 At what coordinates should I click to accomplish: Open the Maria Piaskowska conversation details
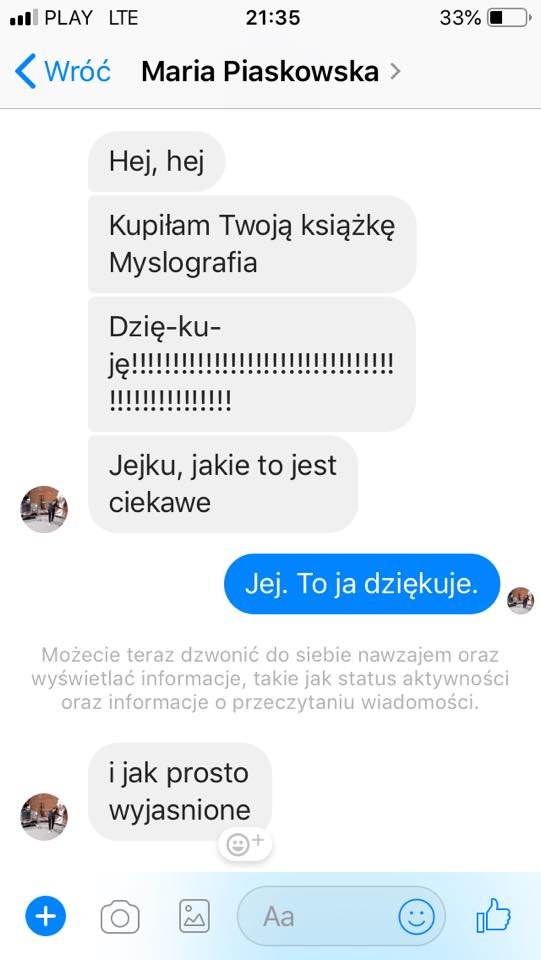260,72
